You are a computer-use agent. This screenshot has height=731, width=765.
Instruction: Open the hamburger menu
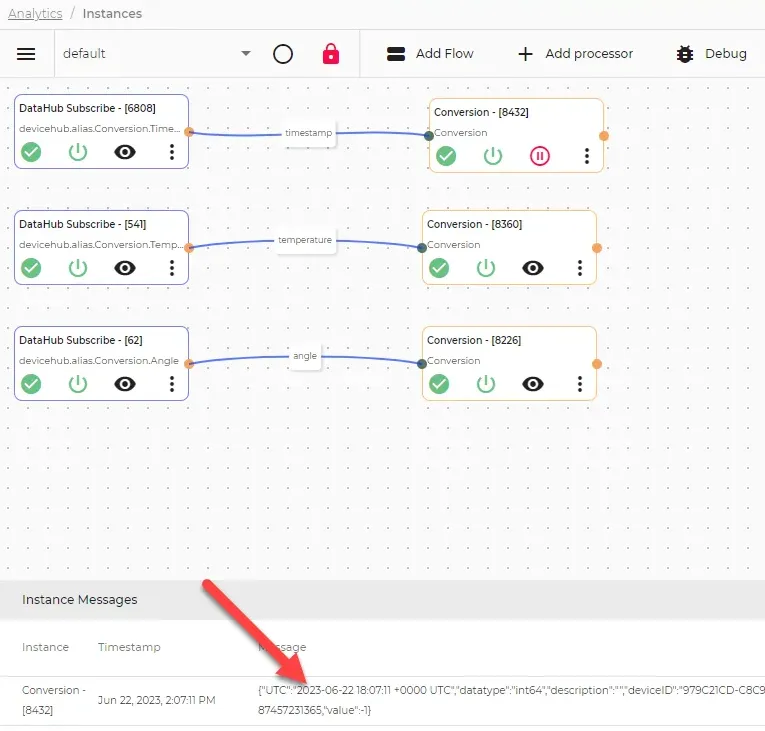26,54
